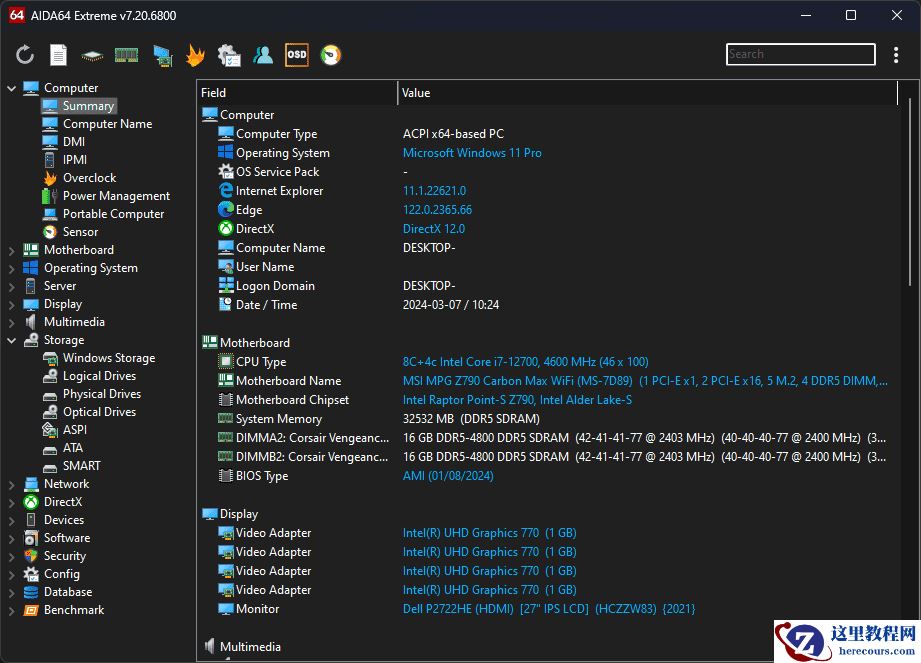The image size is (921, 663).
Task: Collapse the Computer tree node
Action: pos(12,88)
